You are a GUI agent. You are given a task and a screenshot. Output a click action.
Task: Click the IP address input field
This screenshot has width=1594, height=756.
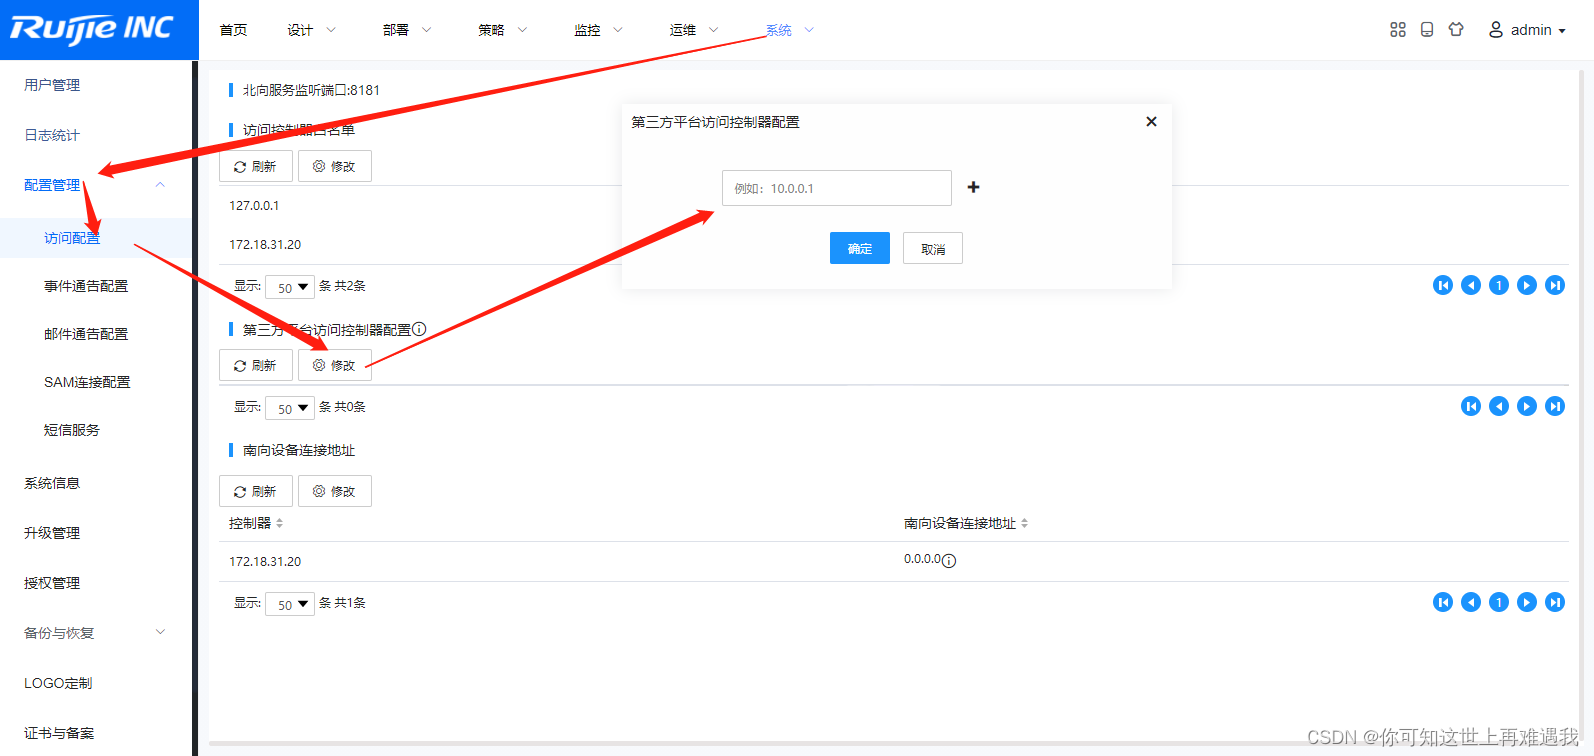pyautogui.click(x=837, y=188)
